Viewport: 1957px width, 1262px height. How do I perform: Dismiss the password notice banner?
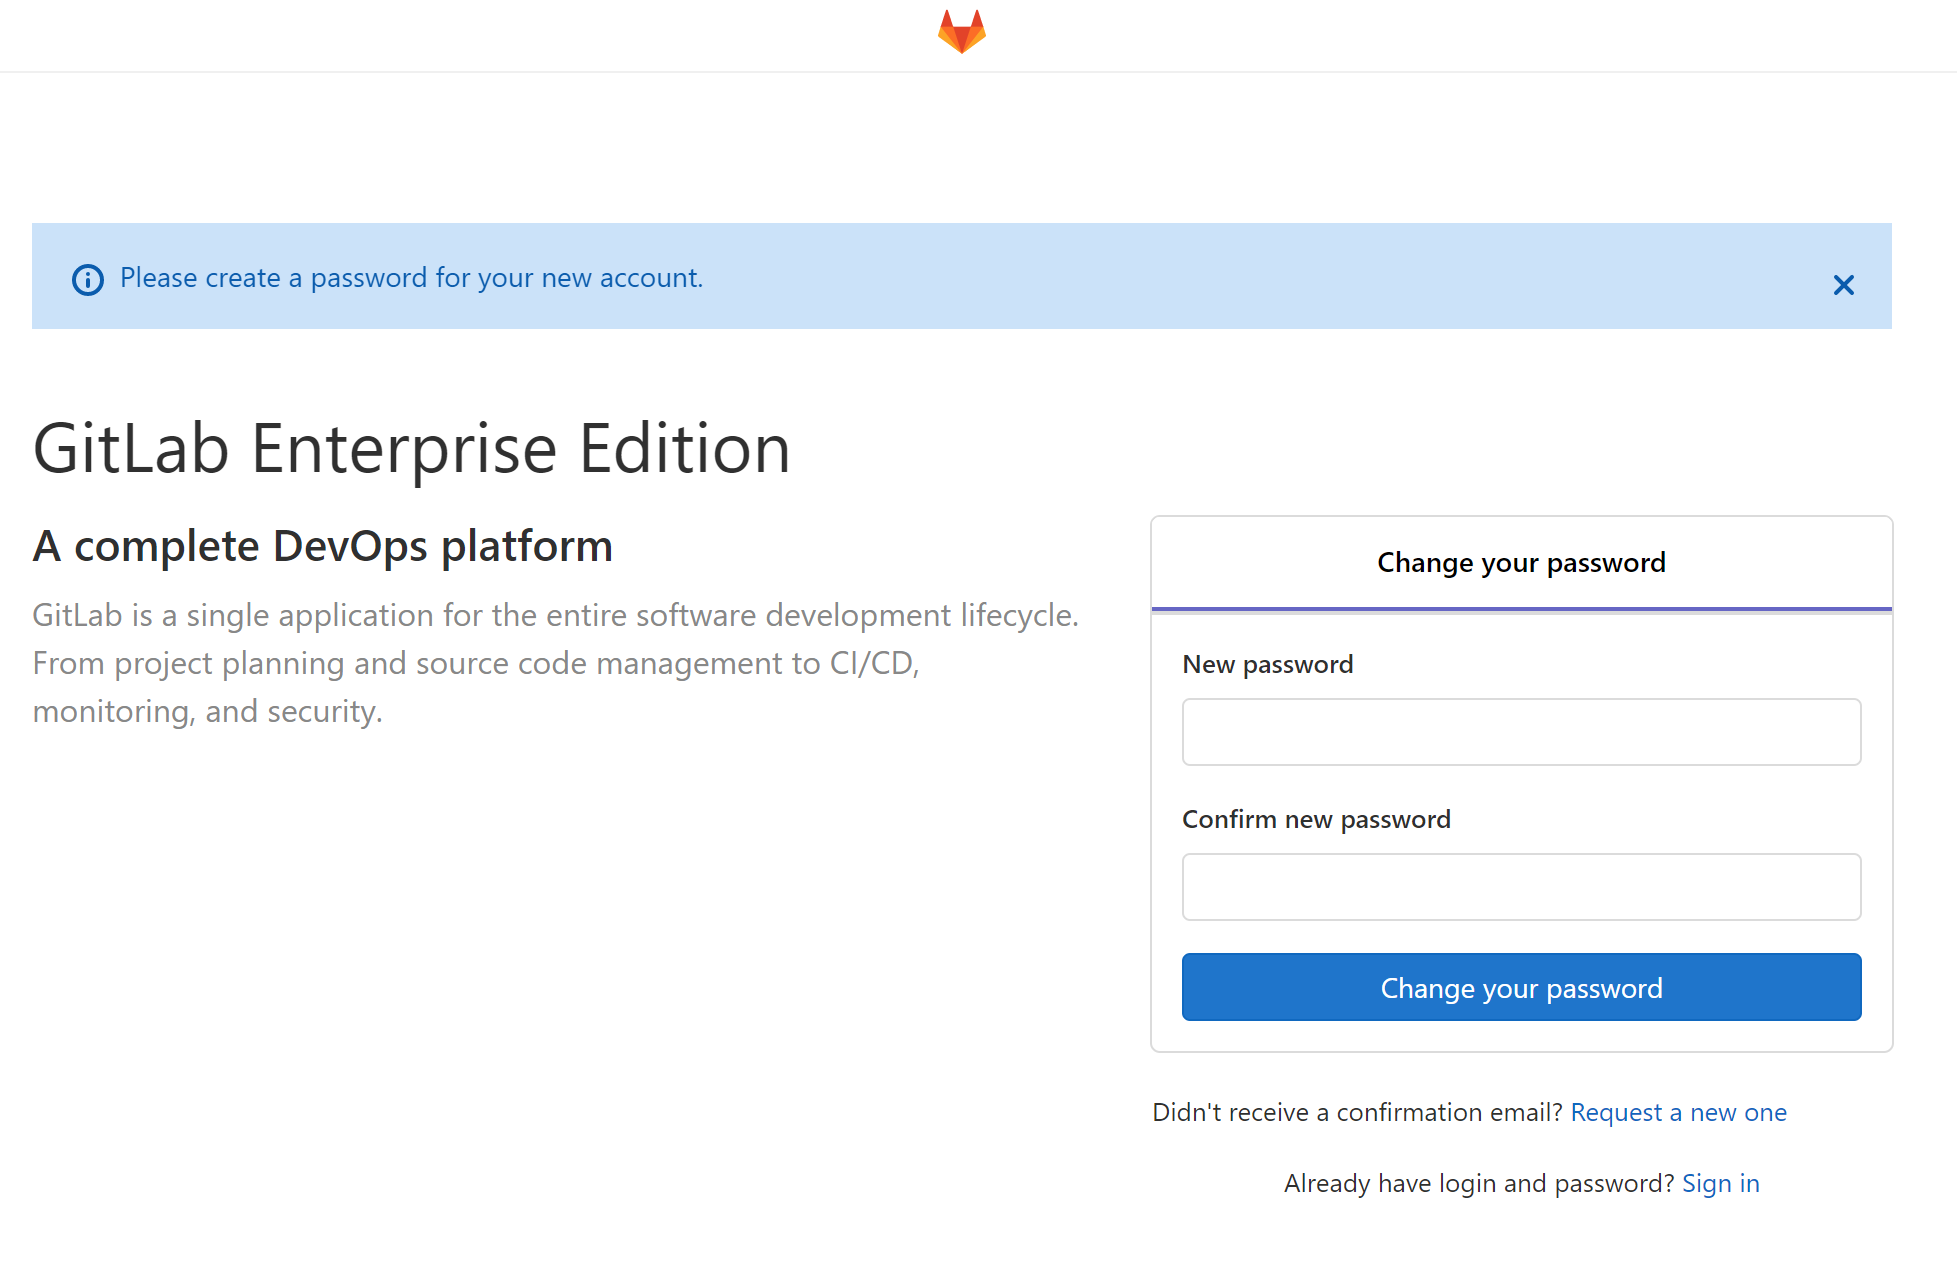point(1843,285)
